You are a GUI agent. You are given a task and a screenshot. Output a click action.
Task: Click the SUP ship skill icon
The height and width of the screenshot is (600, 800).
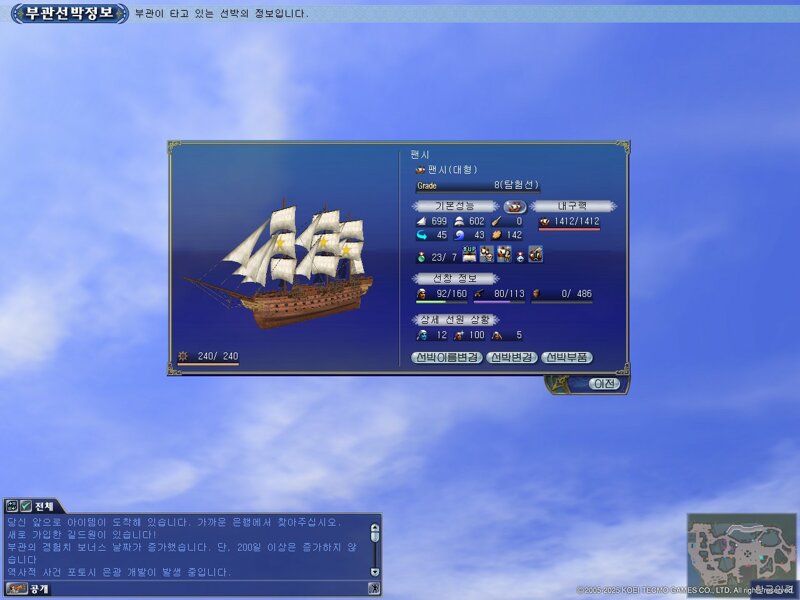click(469, 254)
